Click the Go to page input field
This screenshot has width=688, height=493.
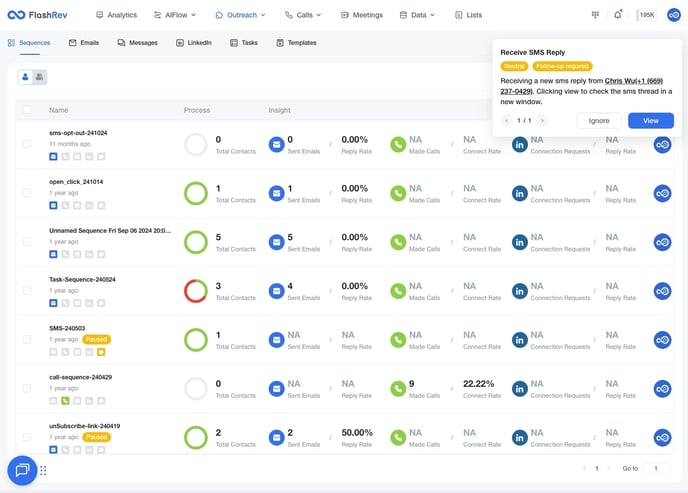[x=656, y=468]
